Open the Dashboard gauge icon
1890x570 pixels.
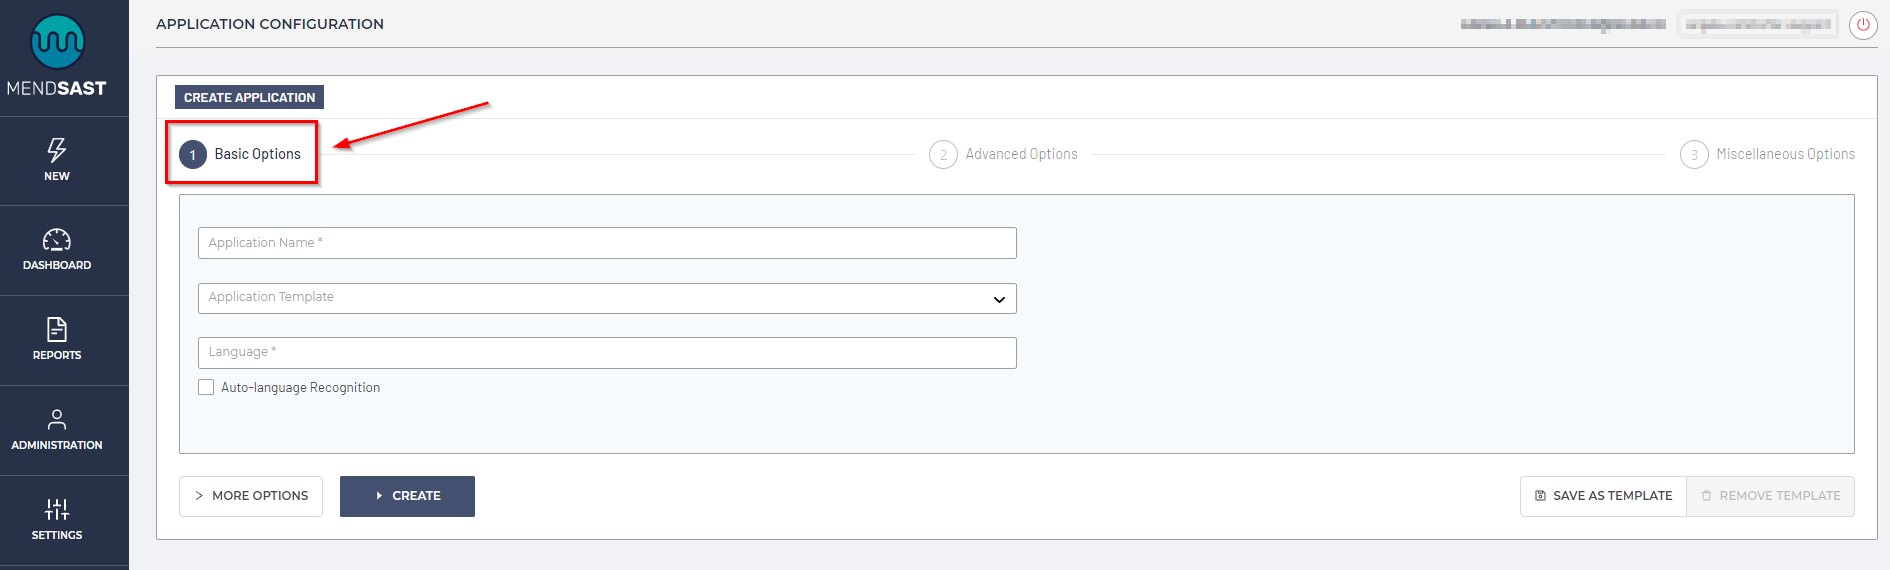point(57,240)
